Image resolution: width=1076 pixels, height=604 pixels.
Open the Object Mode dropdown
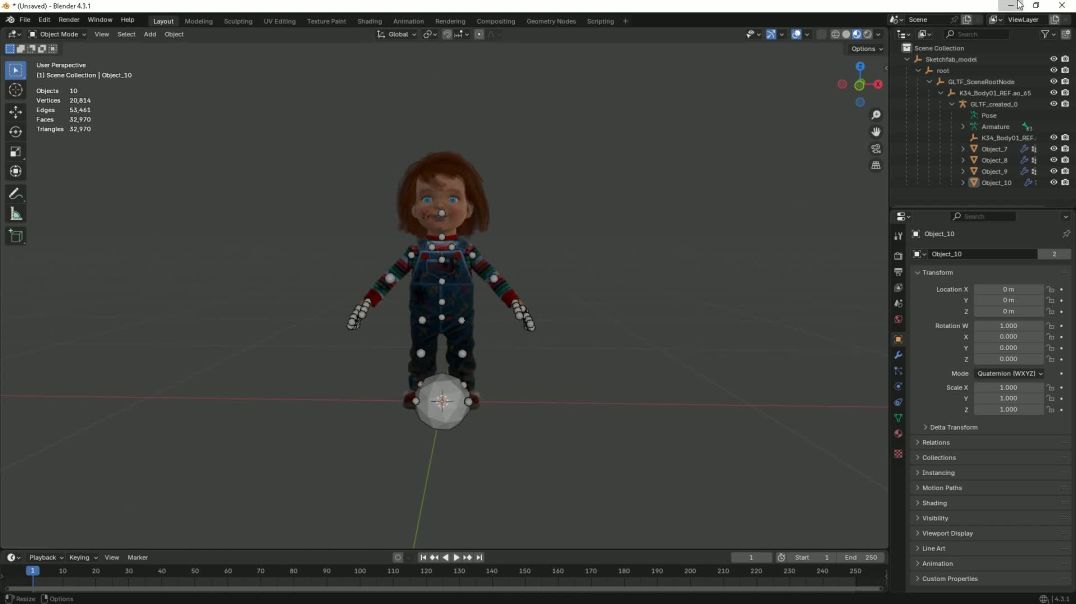[58, 34]
